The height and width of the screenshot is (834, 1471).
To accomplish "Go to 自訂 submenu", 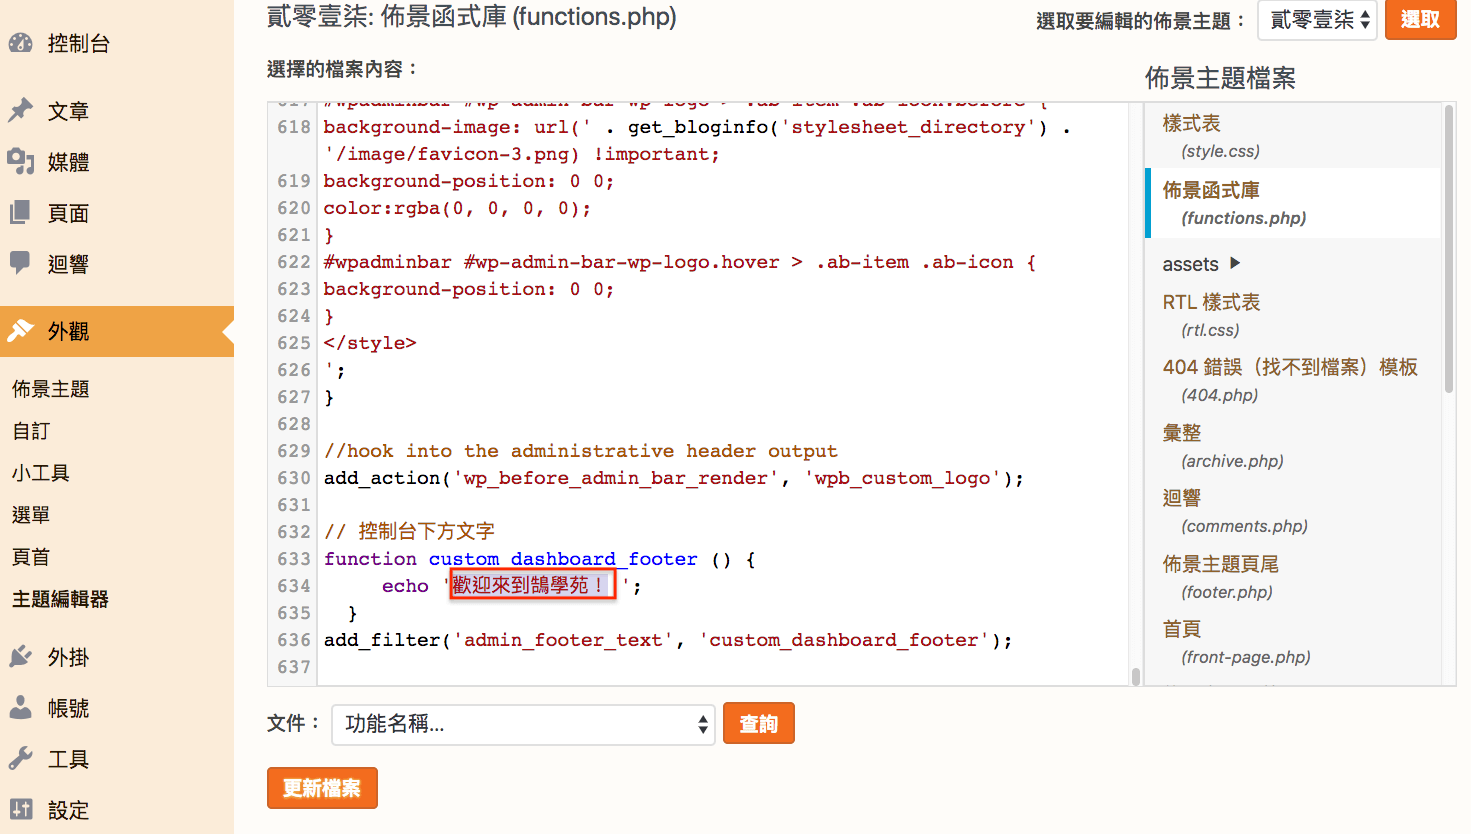I will click(x=31, y=431).
